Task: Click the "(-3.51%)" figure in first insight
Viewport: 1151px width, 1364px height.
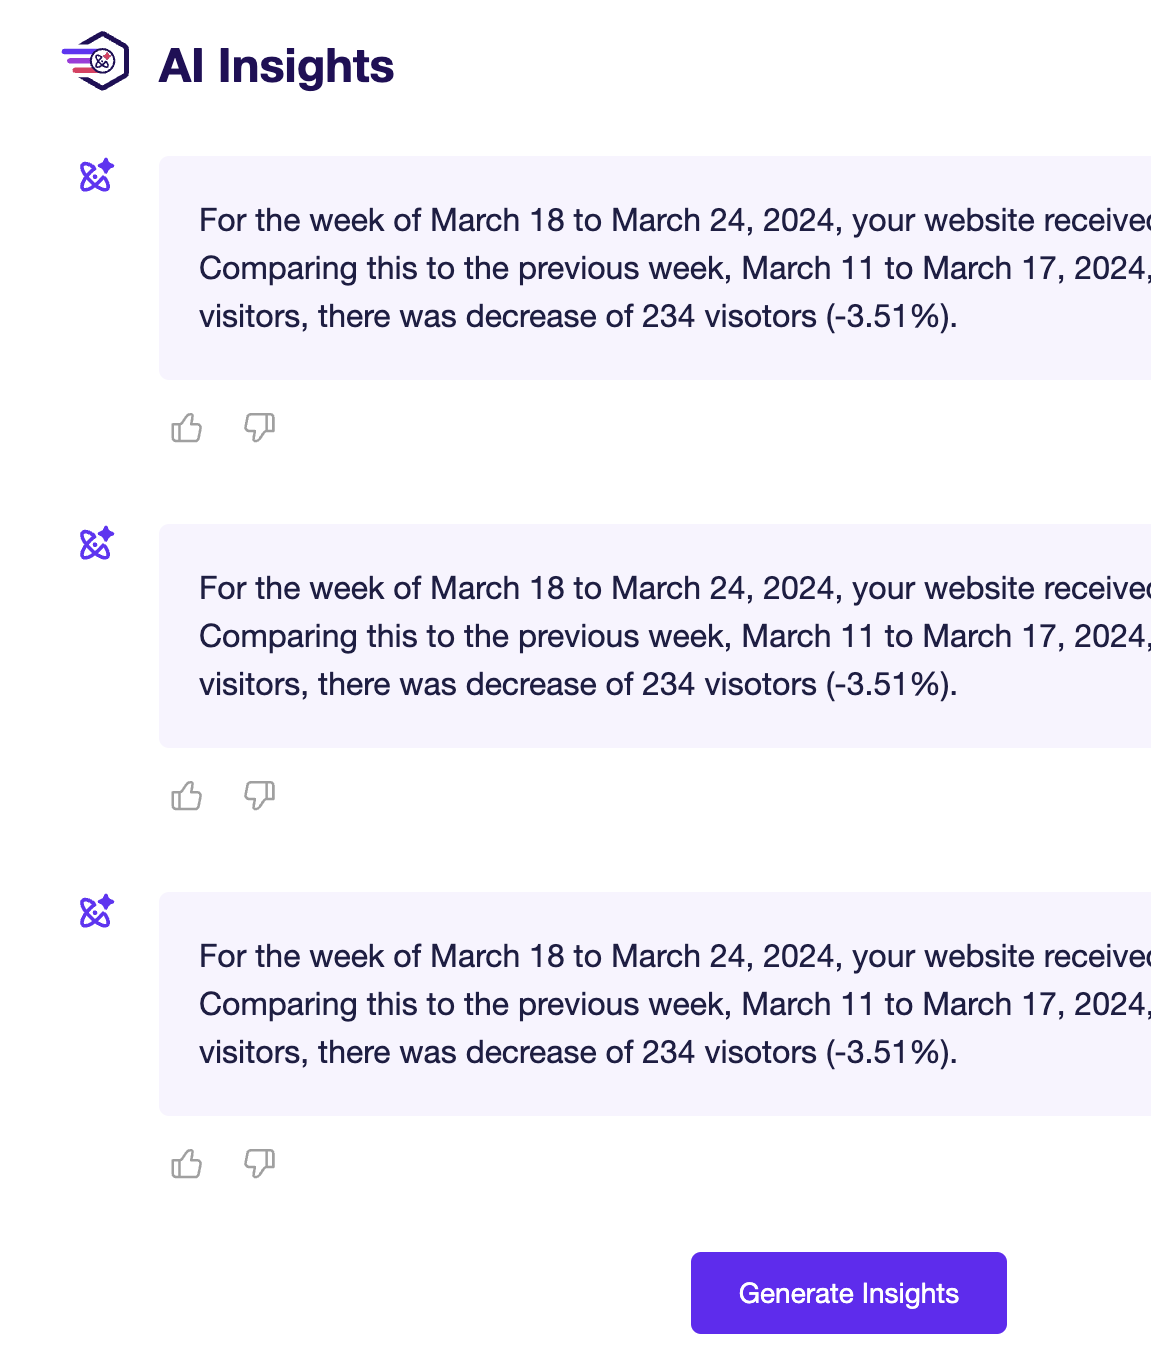Action: coord(891,317)
